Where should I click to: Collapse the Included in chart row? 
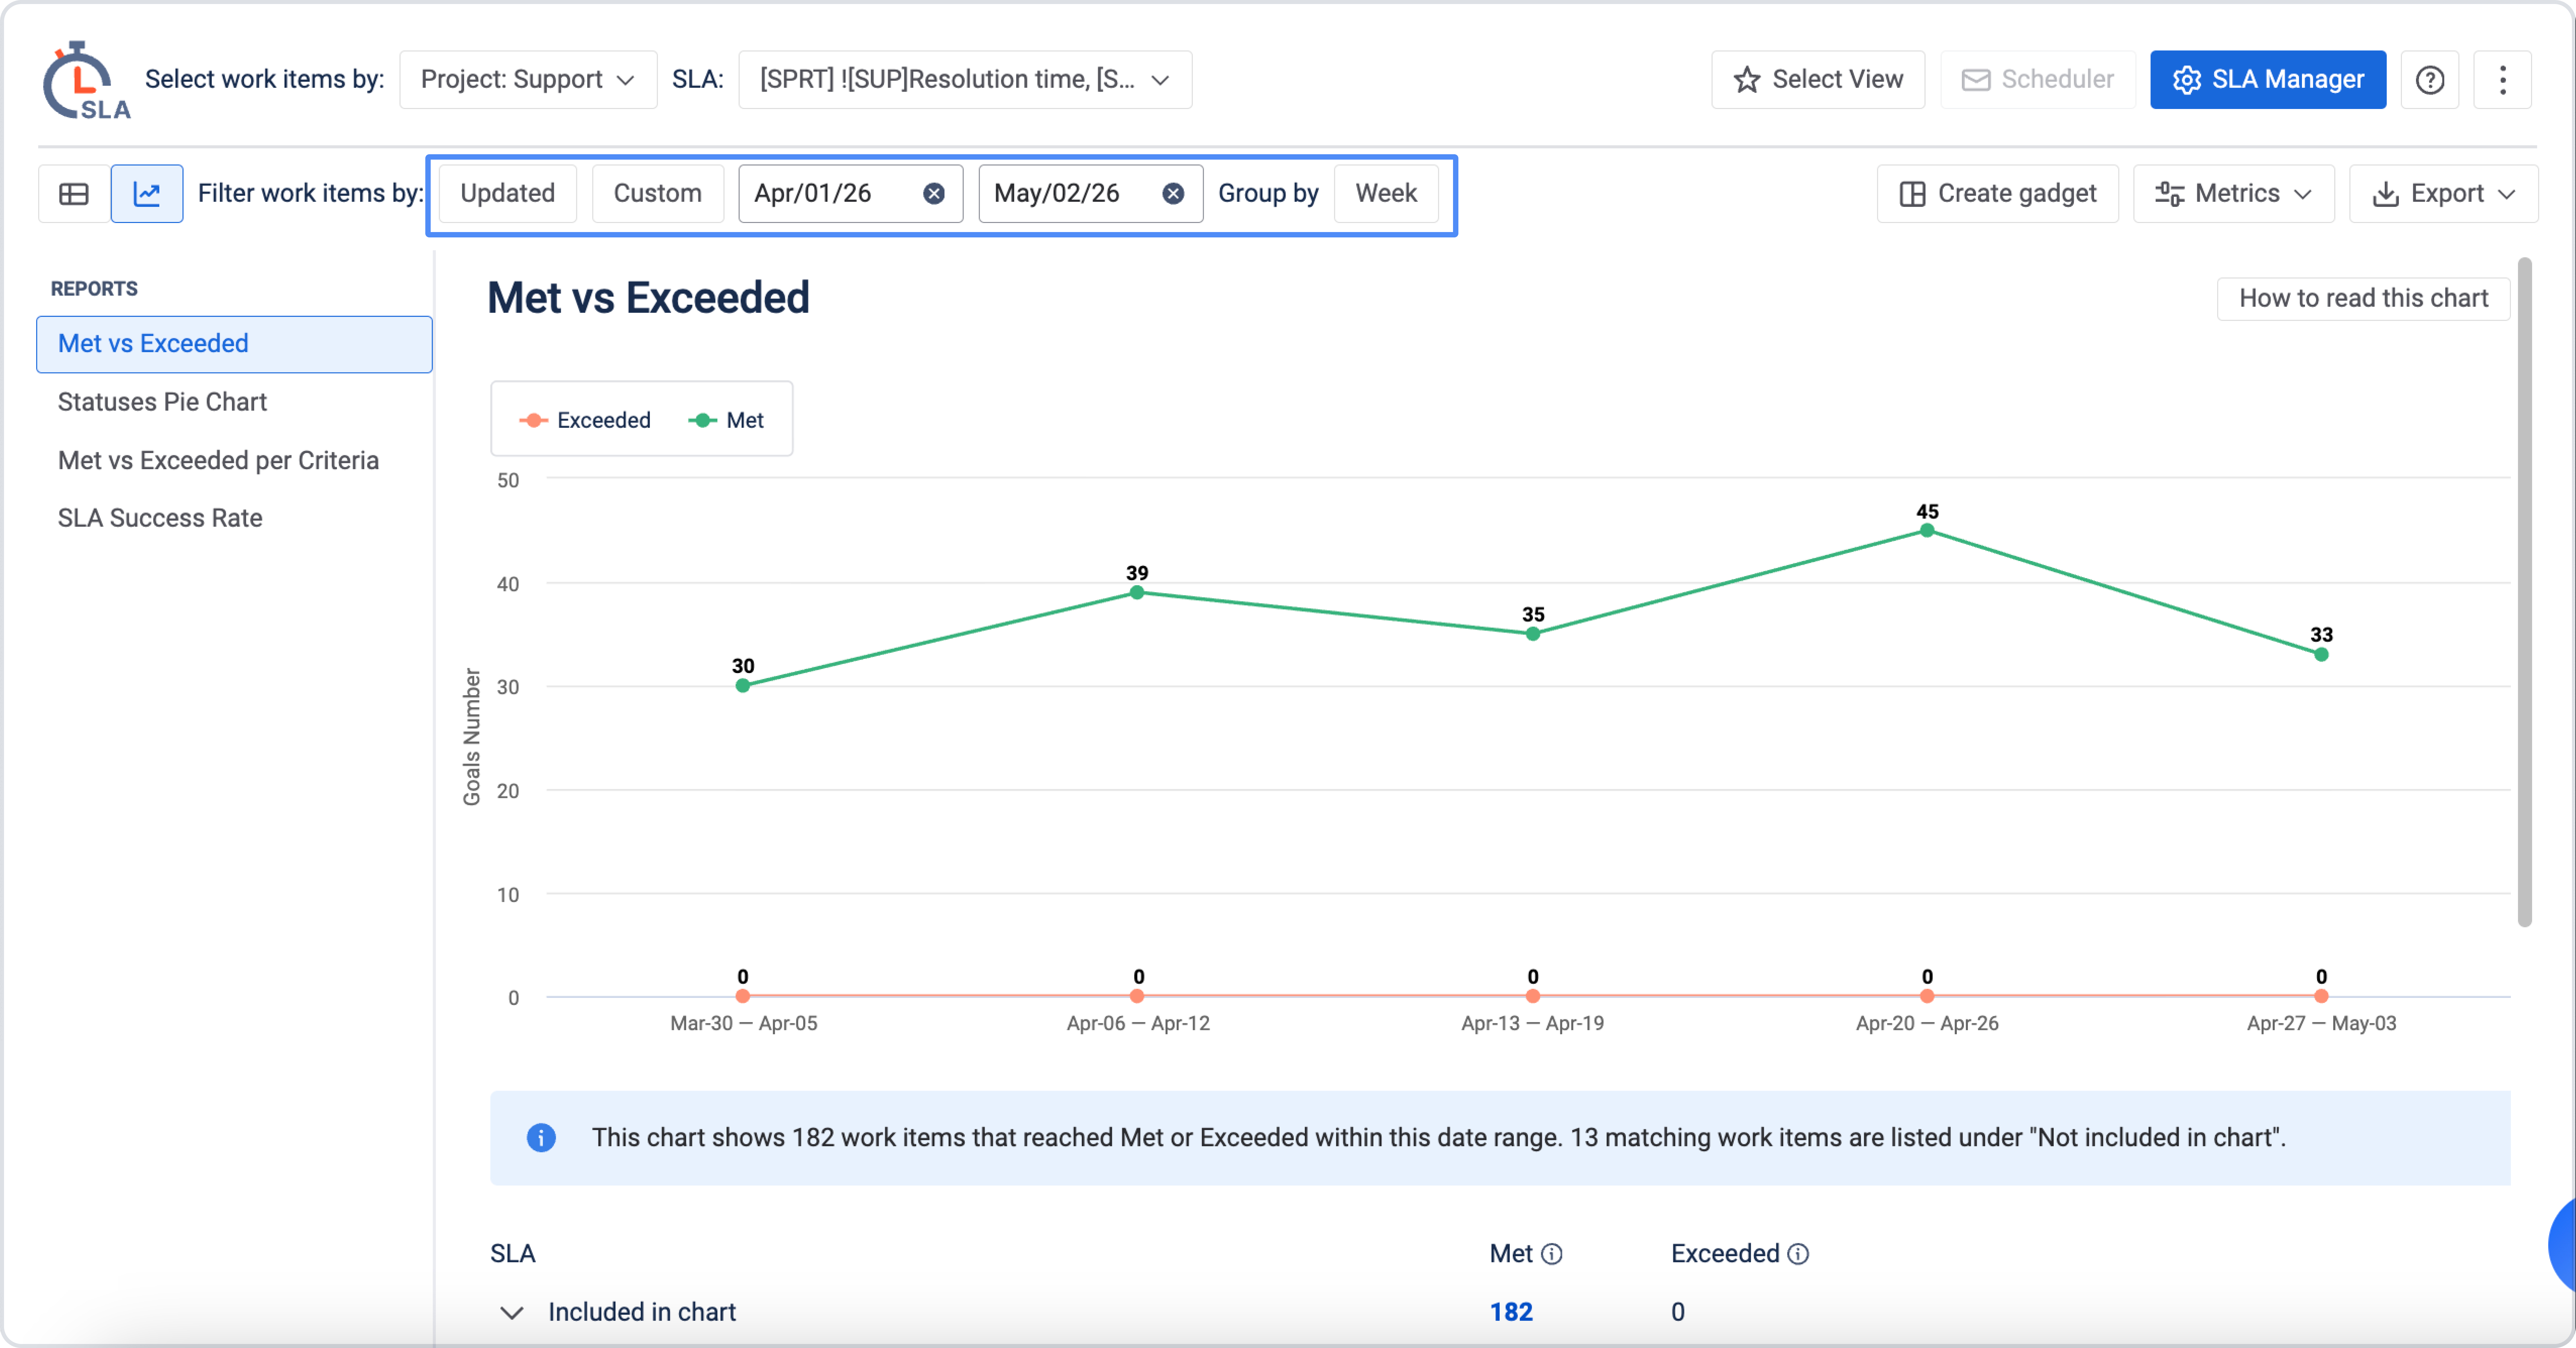[x=512, y=1312]
